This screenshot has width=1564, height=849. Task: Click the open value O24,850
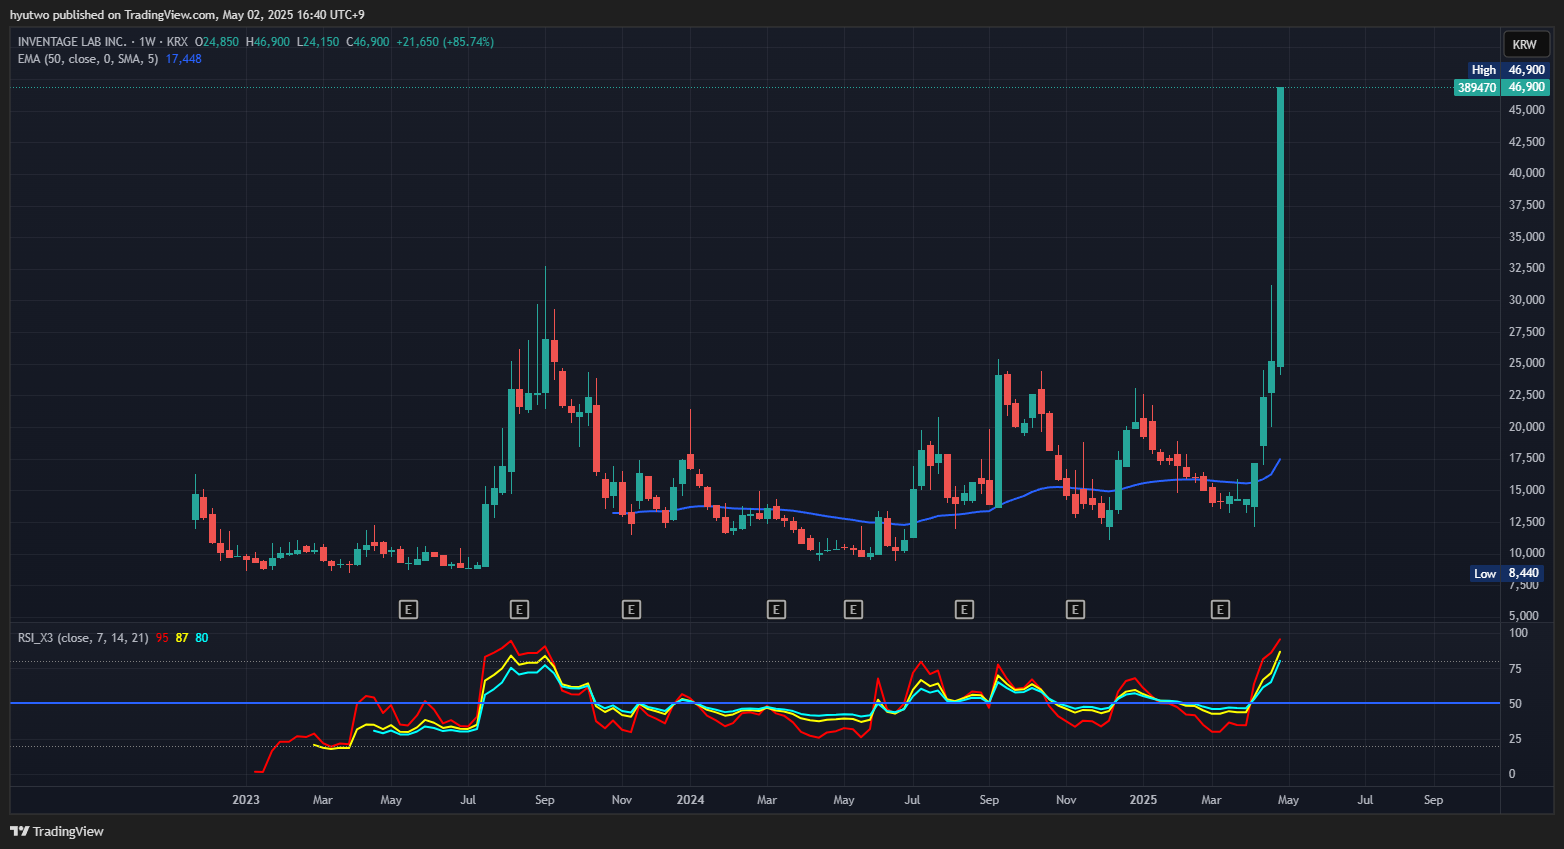pyautogui.click(x=217, y=42)
